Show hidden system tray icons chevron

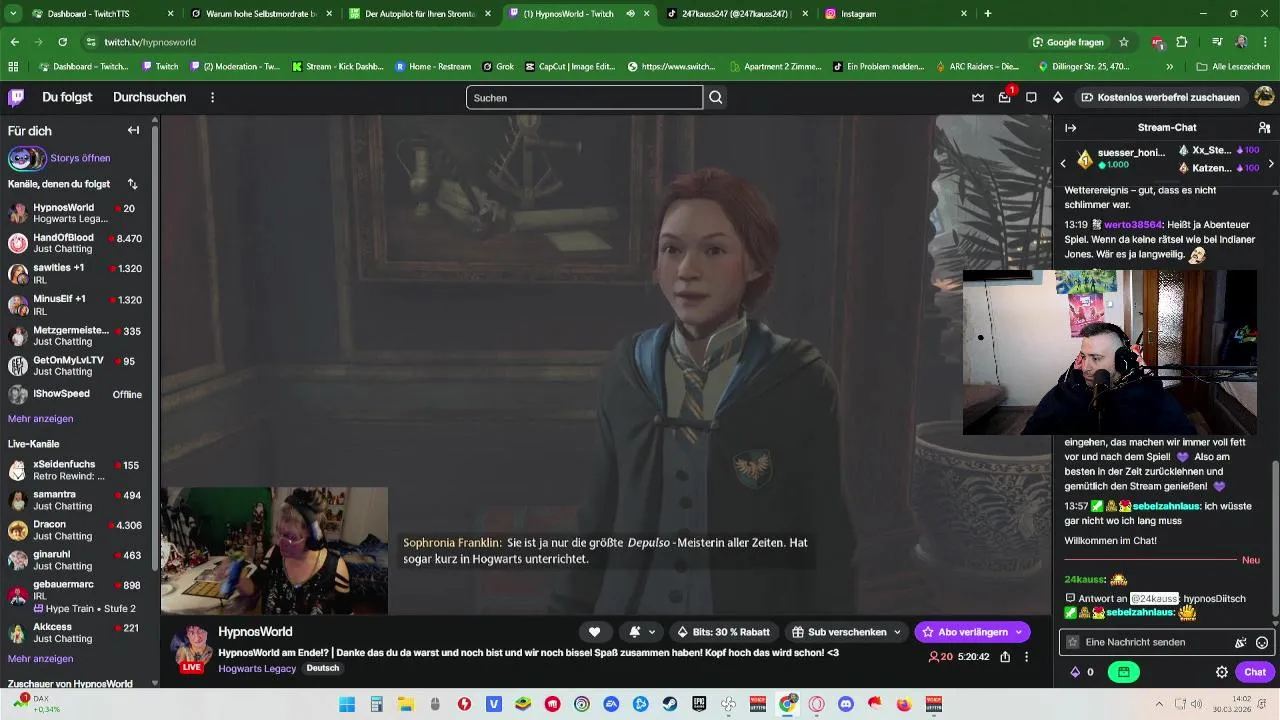pos(1159,704)
